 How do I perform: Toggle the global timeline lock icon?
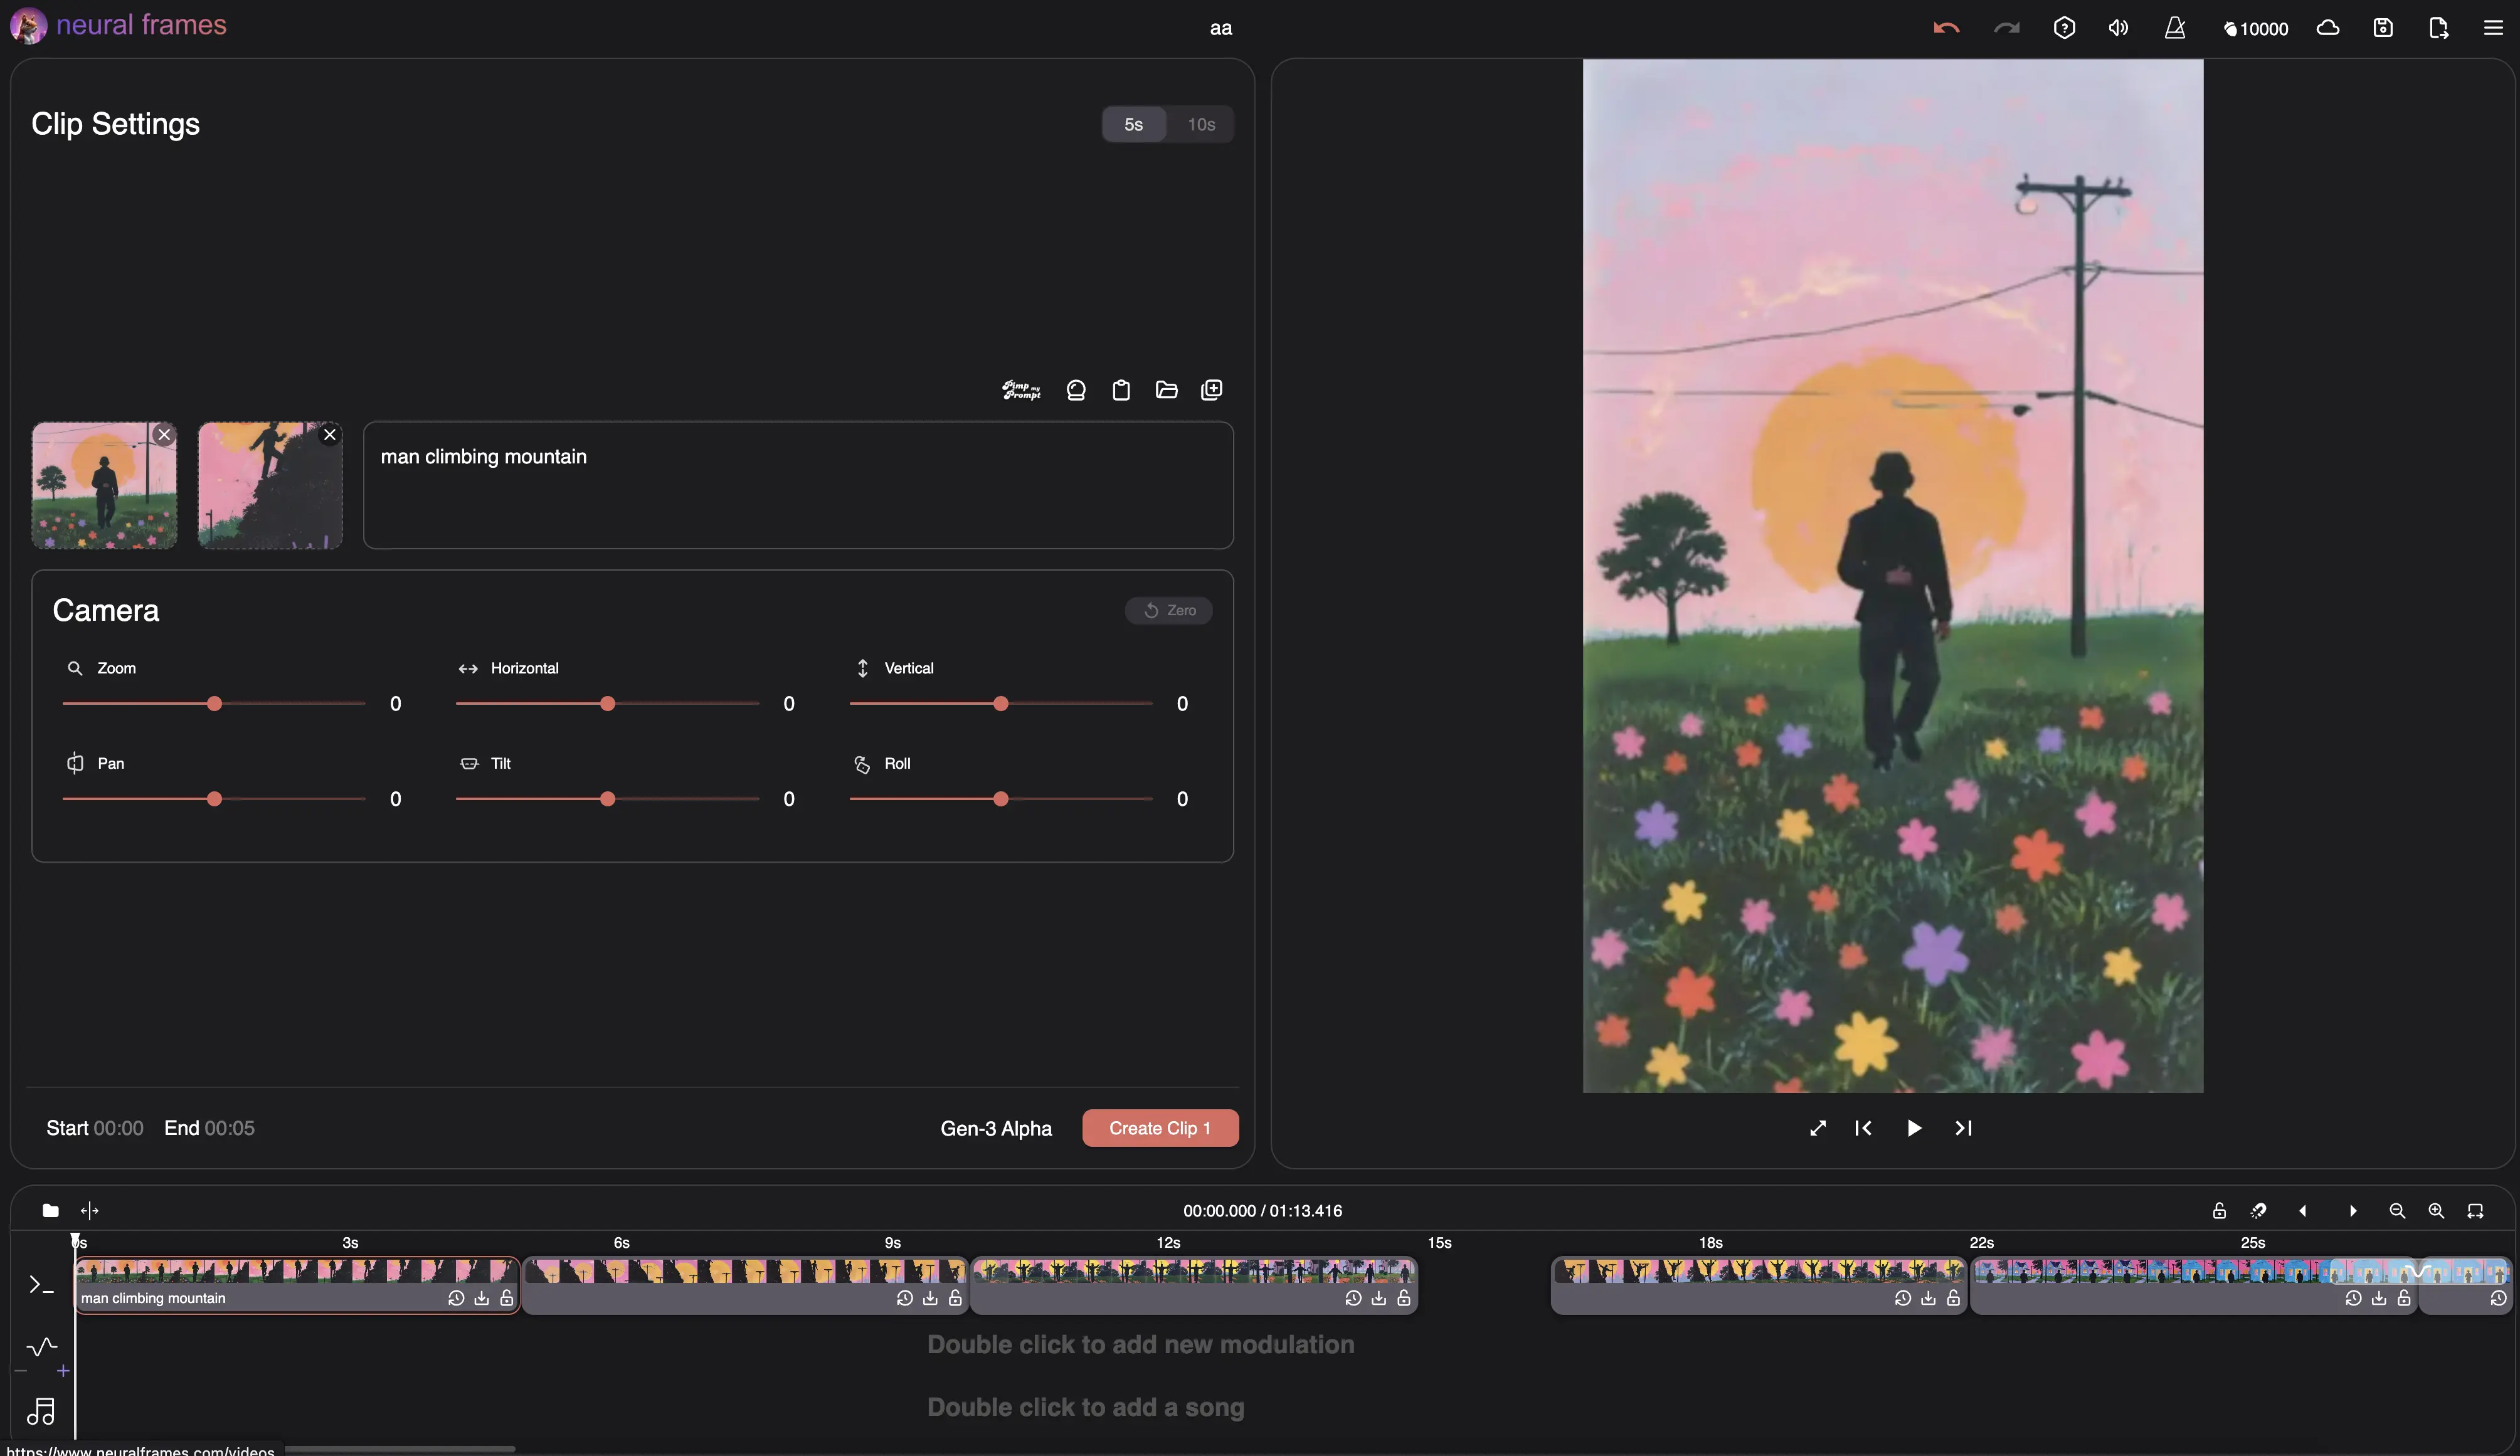pos(2219,1211)
